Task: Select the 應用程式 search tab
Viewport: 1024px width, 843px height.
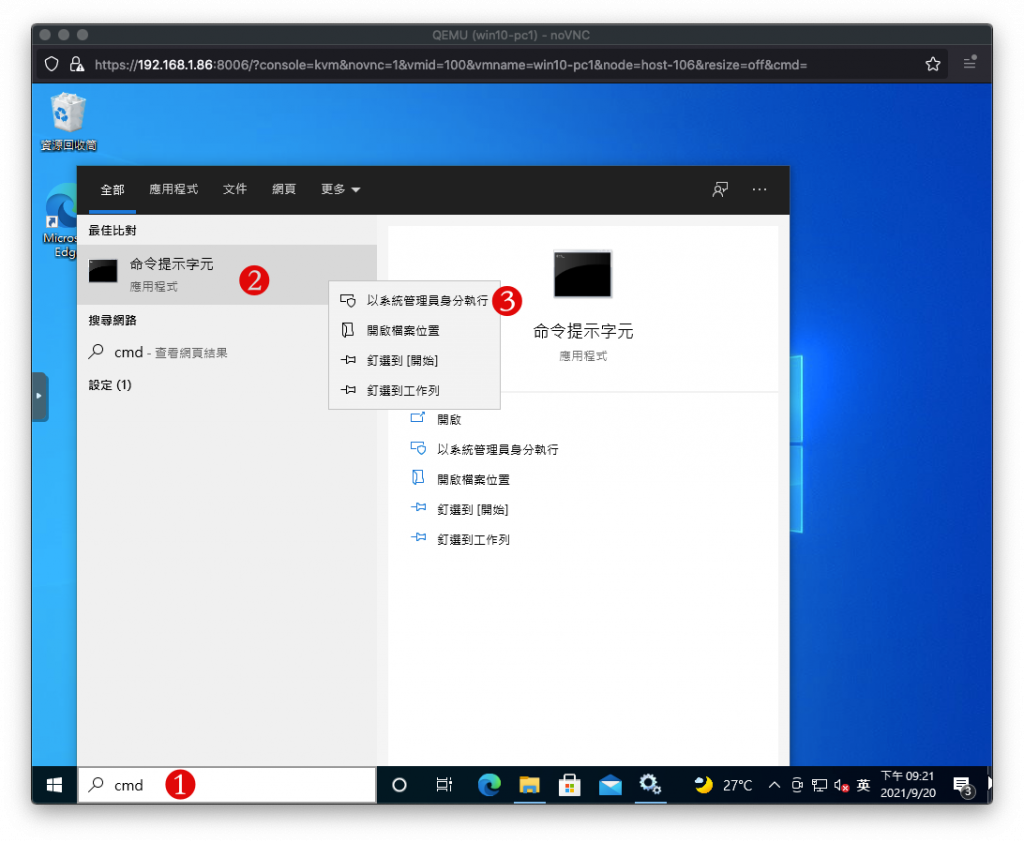Action: (x=173, y=189)
